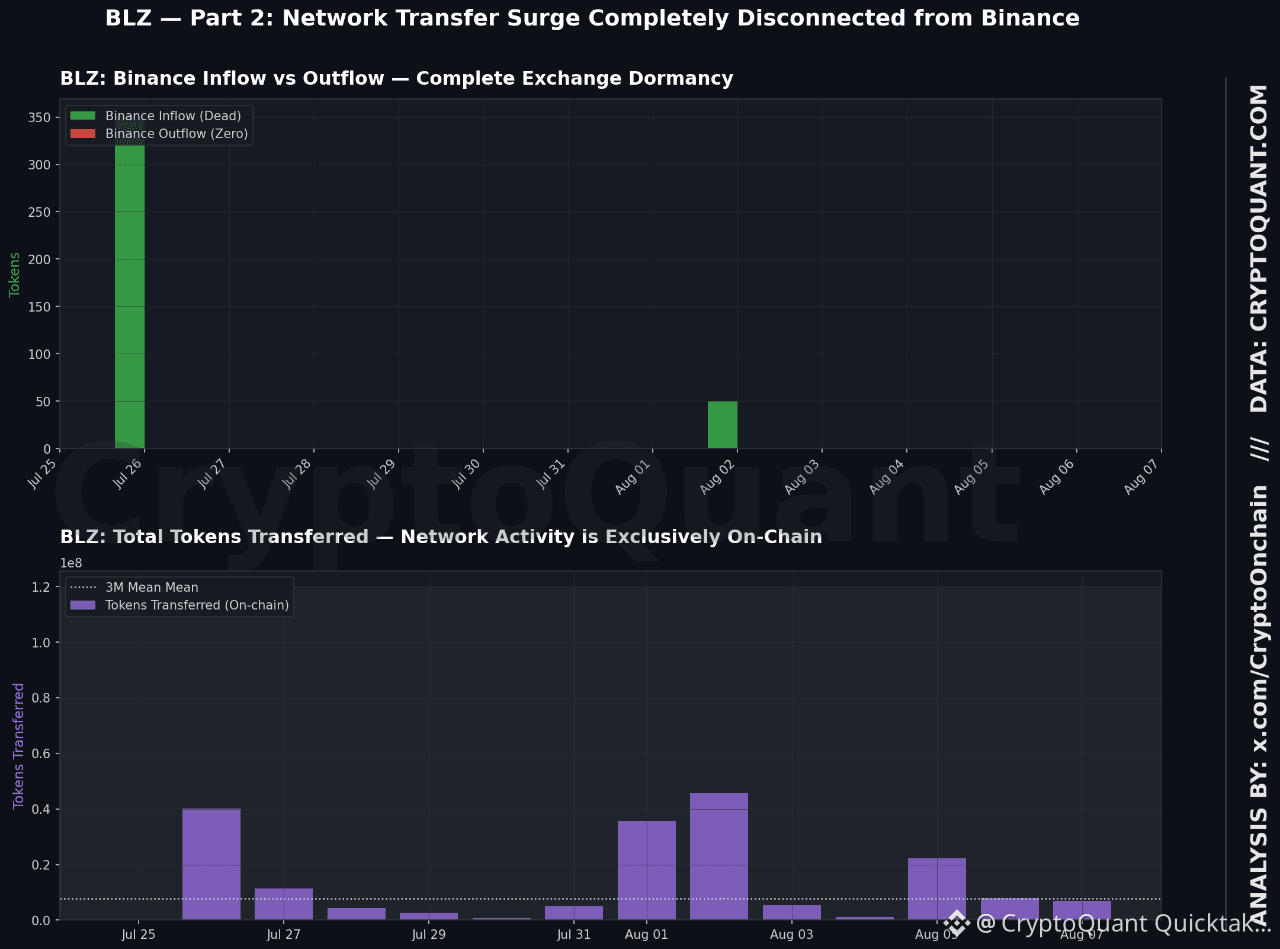Select the purple Aug 01 transfers bar

coord(647,870)
